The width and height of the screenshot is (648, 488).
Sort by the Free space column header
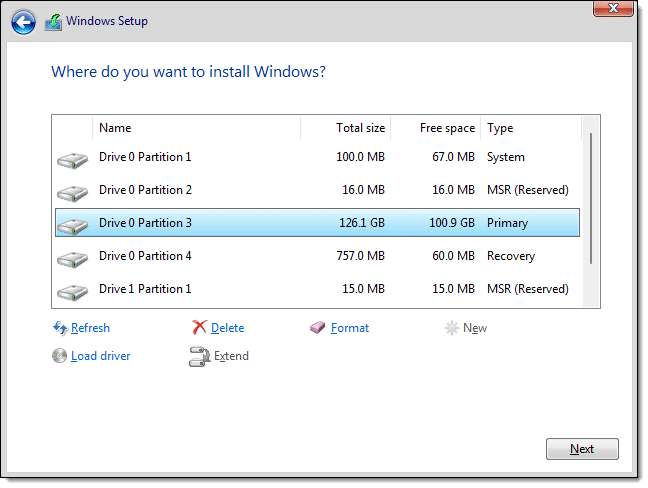point(436,128)
